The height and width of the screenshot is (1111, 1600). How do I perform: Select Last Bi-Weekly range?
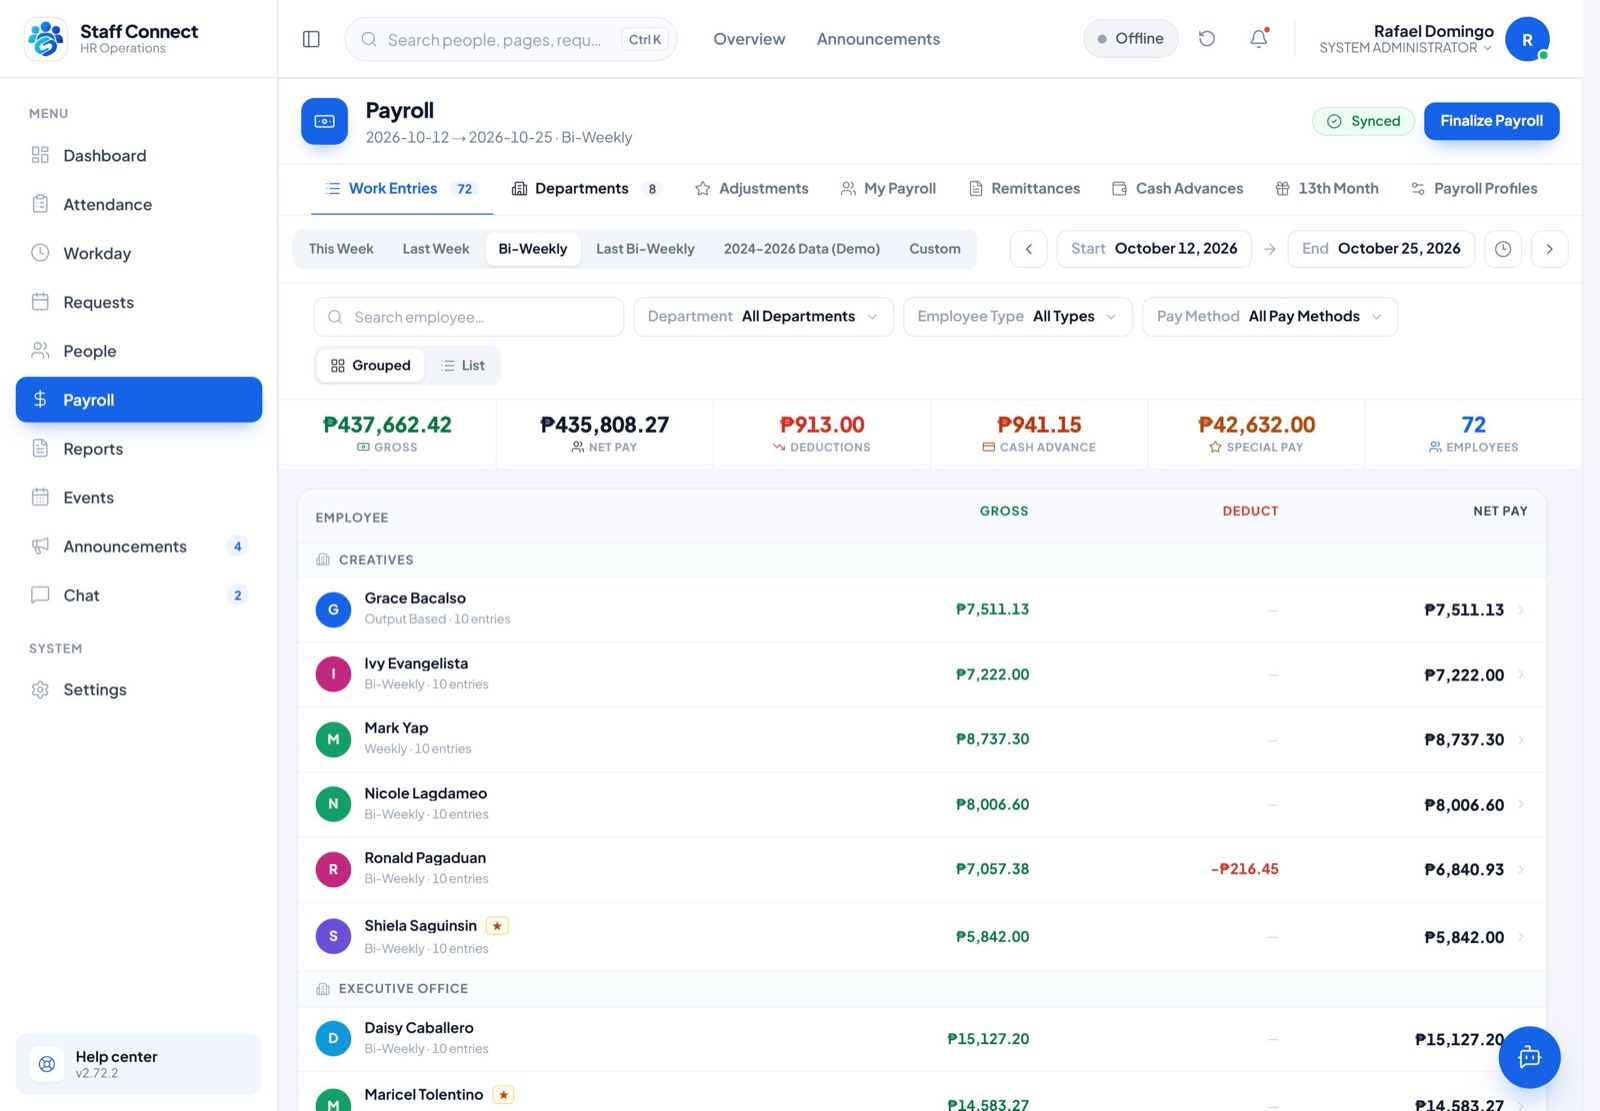click(x=645, y=249)
